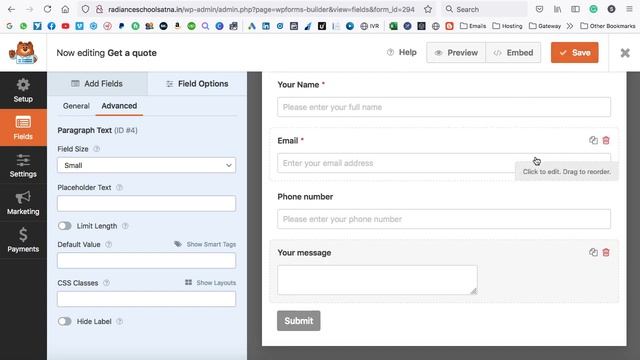Open the YouTube bookmark
Viewport: 640px width, 360px height.
tap(65, 26)
